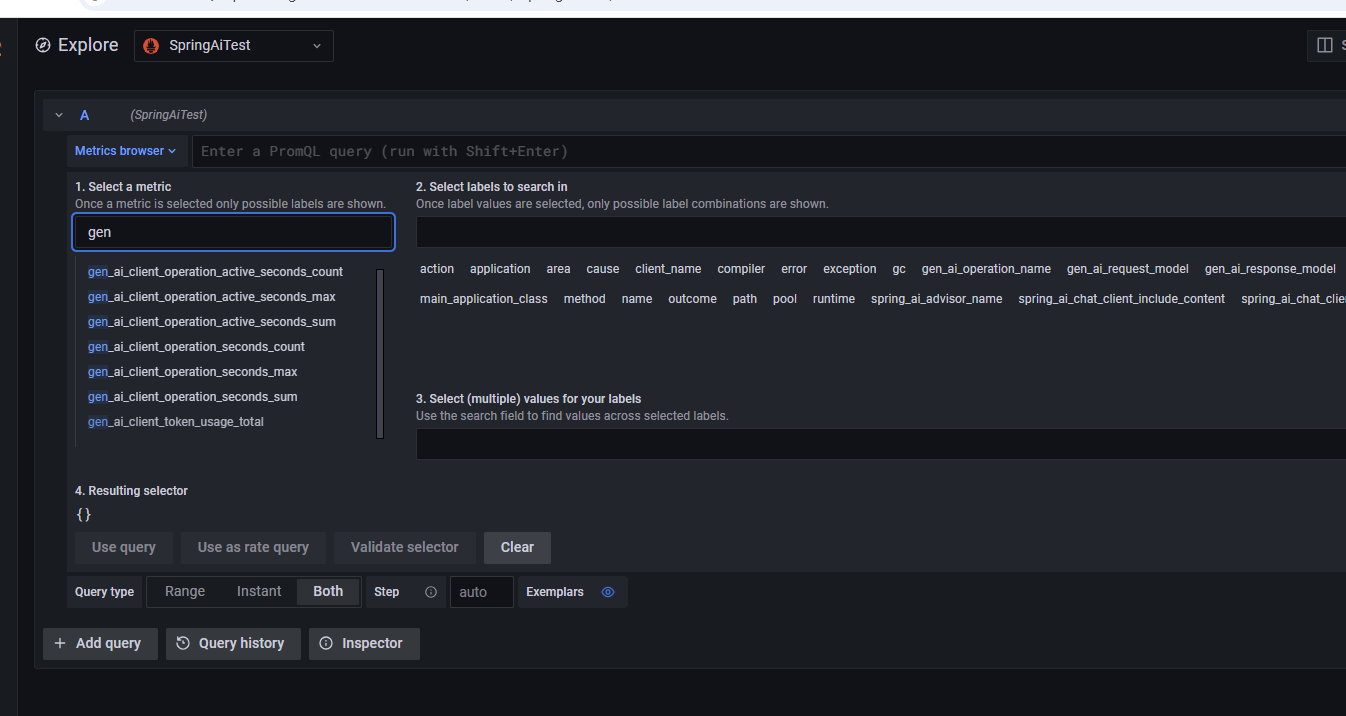Toggle the Metrics browser dropdown
This screenshot has height=716, width=1346.
click(126, 151)
